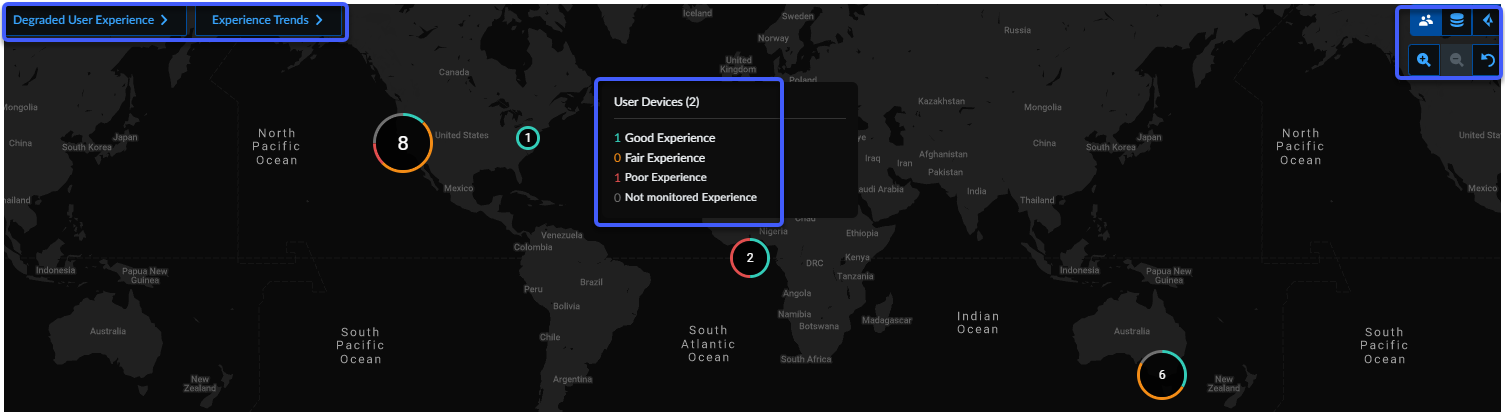The image size is (1505, 412).
Task: Select the third map view mode icon
Action: (x=1487, y=21)
